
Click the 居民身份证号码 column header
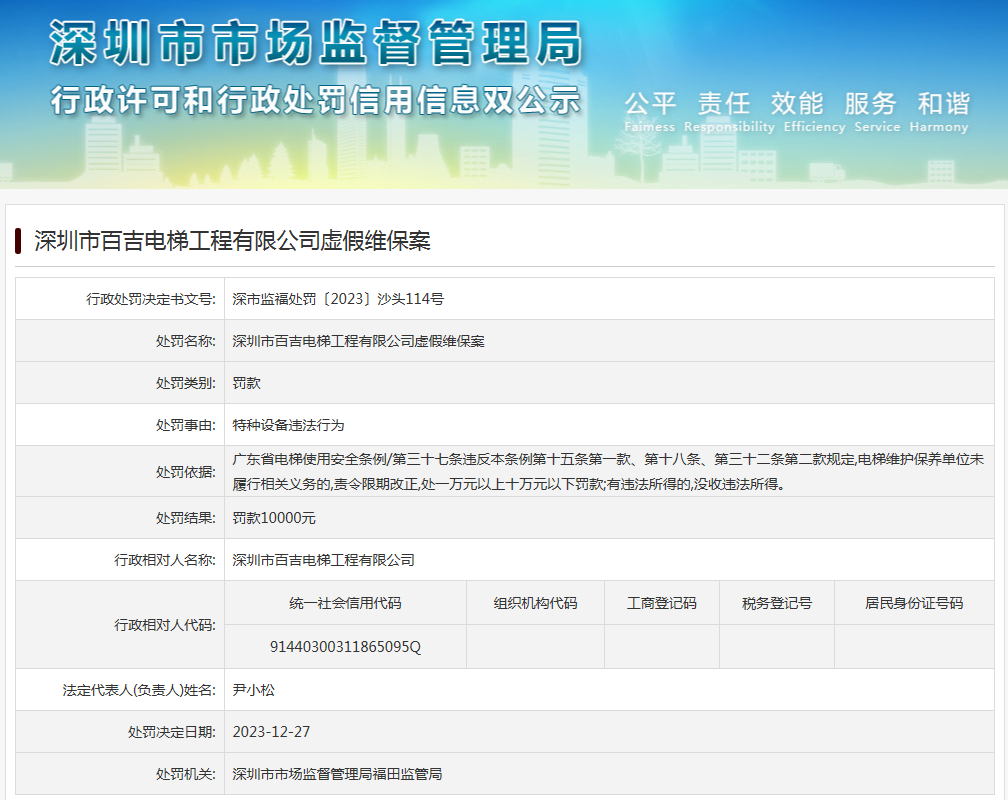914,603
